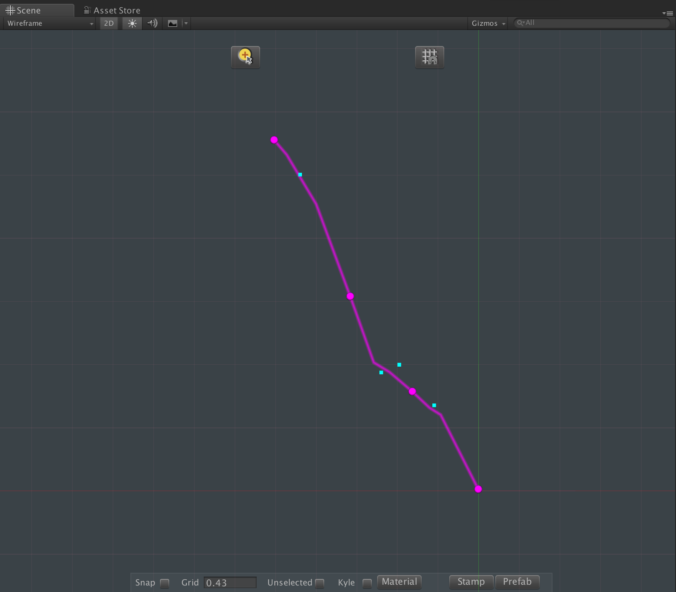Select the topmost magenta path point

coord(274,140)
